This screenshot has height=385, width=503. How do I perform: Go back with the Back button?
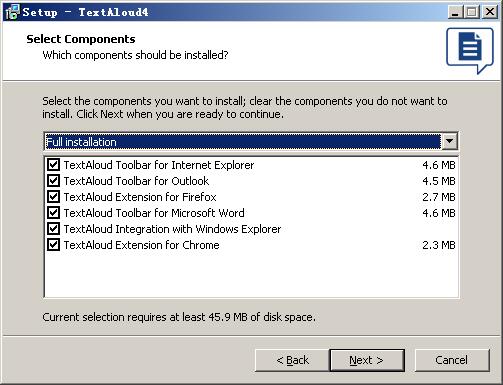292,360
